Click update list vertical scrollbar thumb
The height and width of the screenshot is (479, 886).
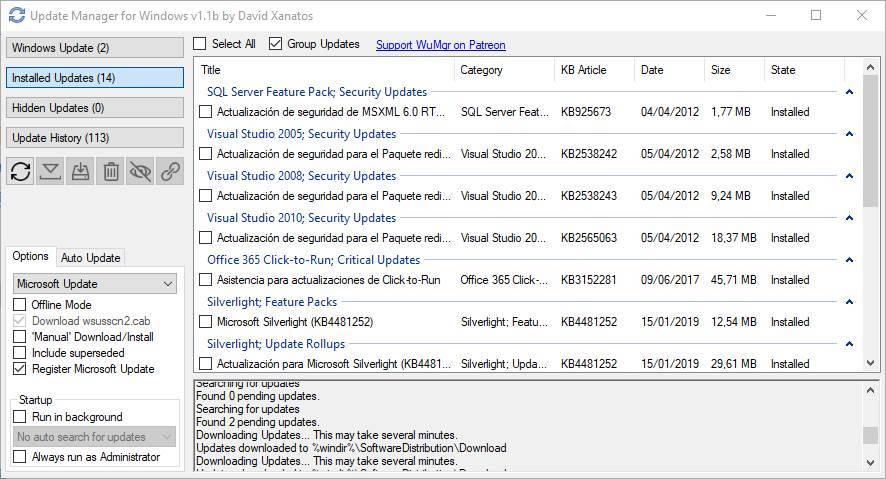click(x=870, y=141)
